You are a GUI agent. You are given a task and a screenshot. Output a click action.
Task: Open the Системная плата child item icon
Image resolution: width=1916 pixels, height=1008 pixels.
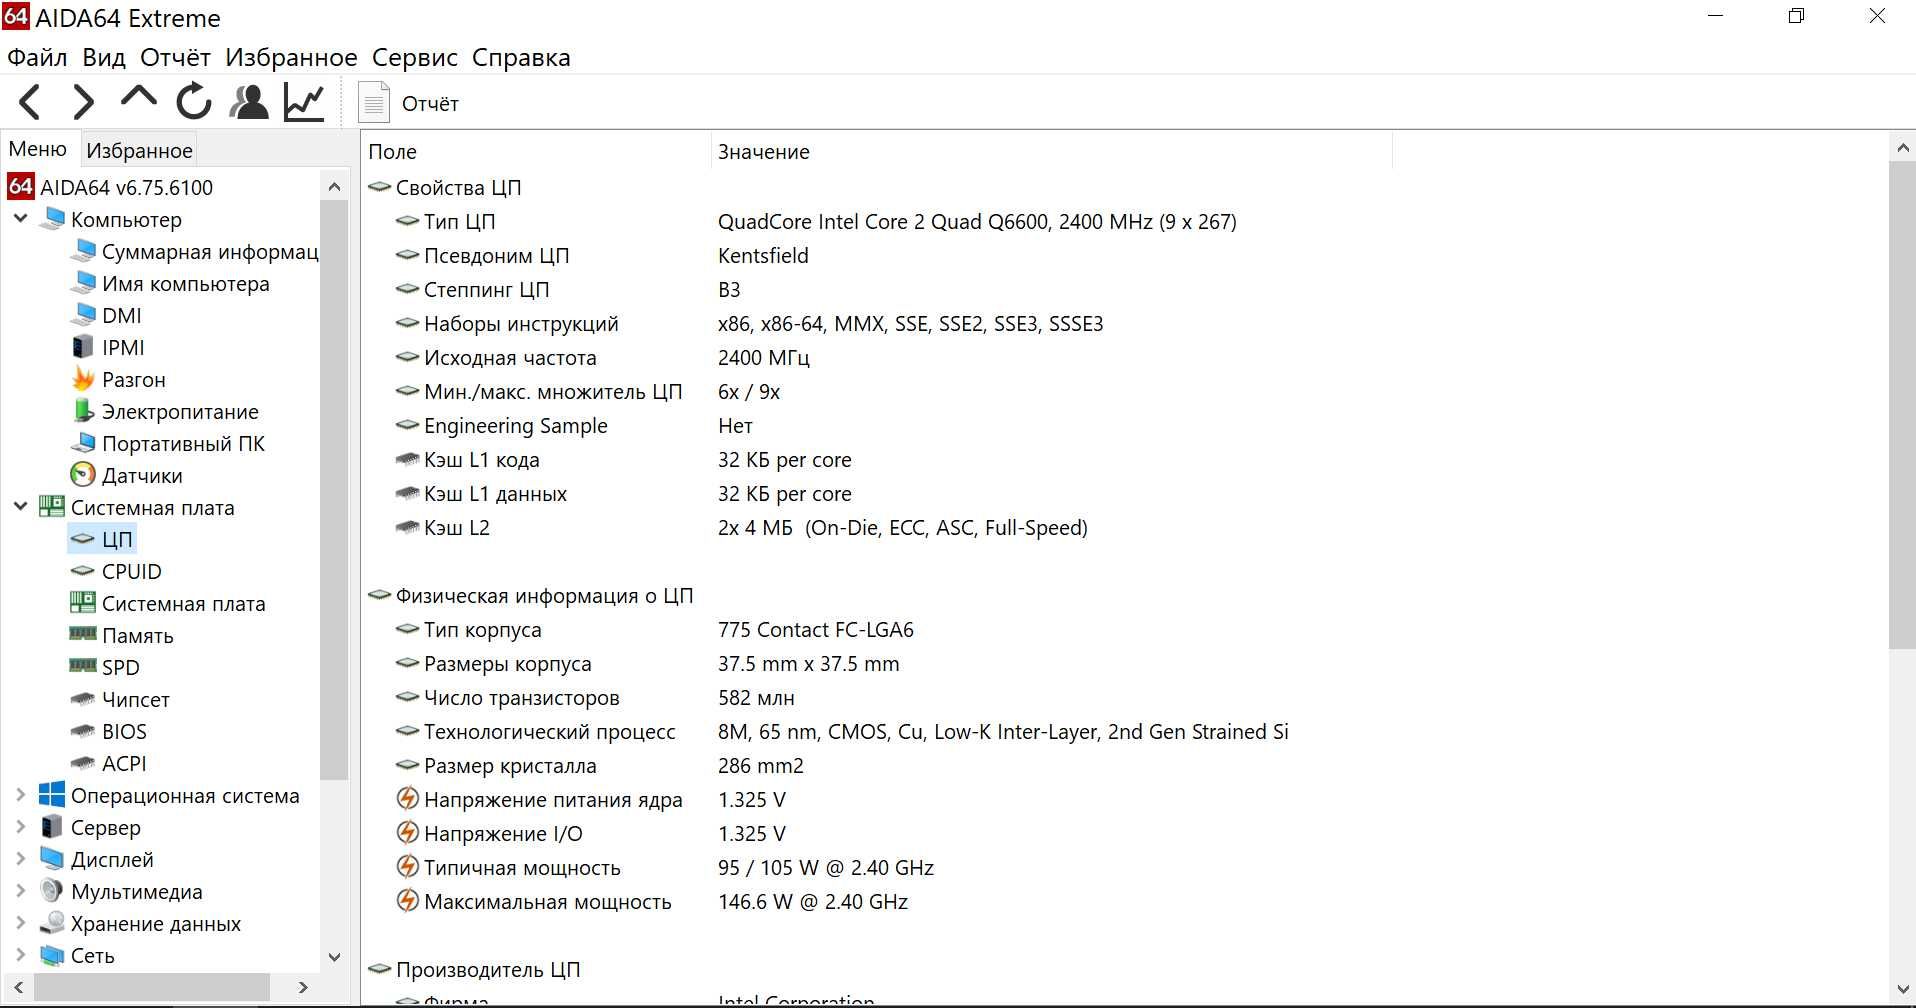83,603
